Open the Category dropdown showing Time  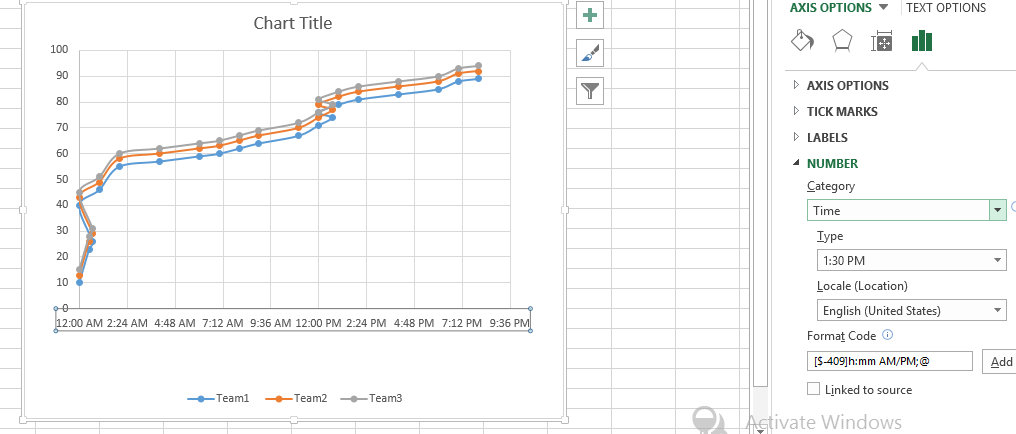tap(906, 211)
